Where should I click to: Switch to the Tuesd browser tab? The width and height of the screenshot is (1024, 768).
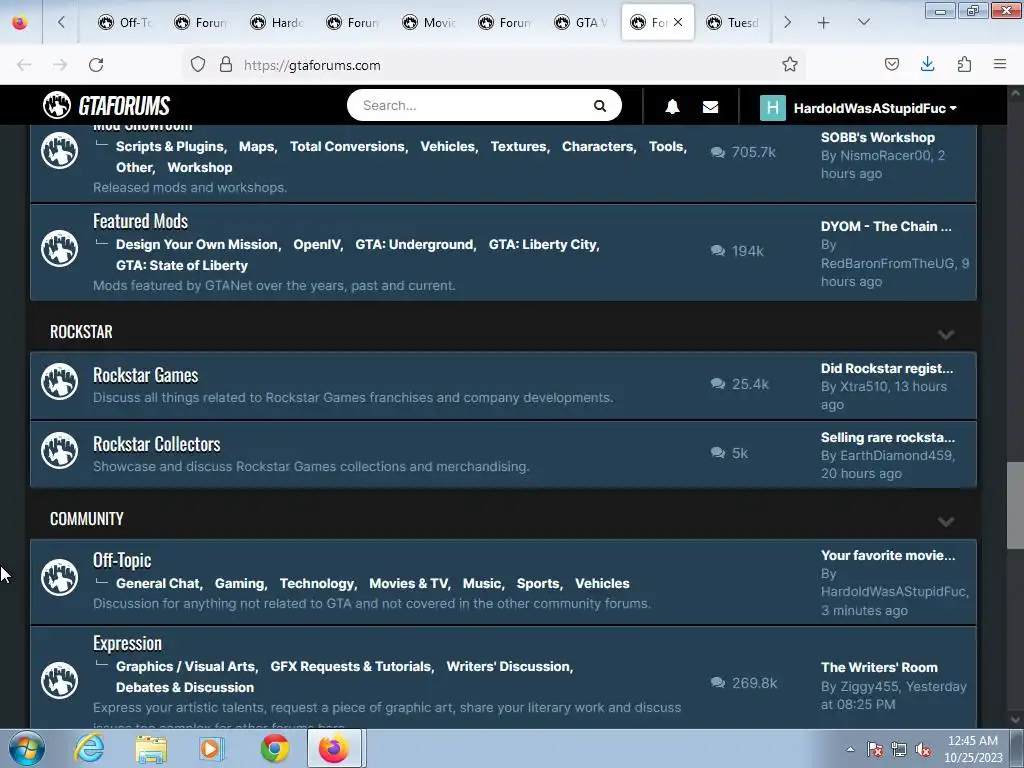point(733,22)
